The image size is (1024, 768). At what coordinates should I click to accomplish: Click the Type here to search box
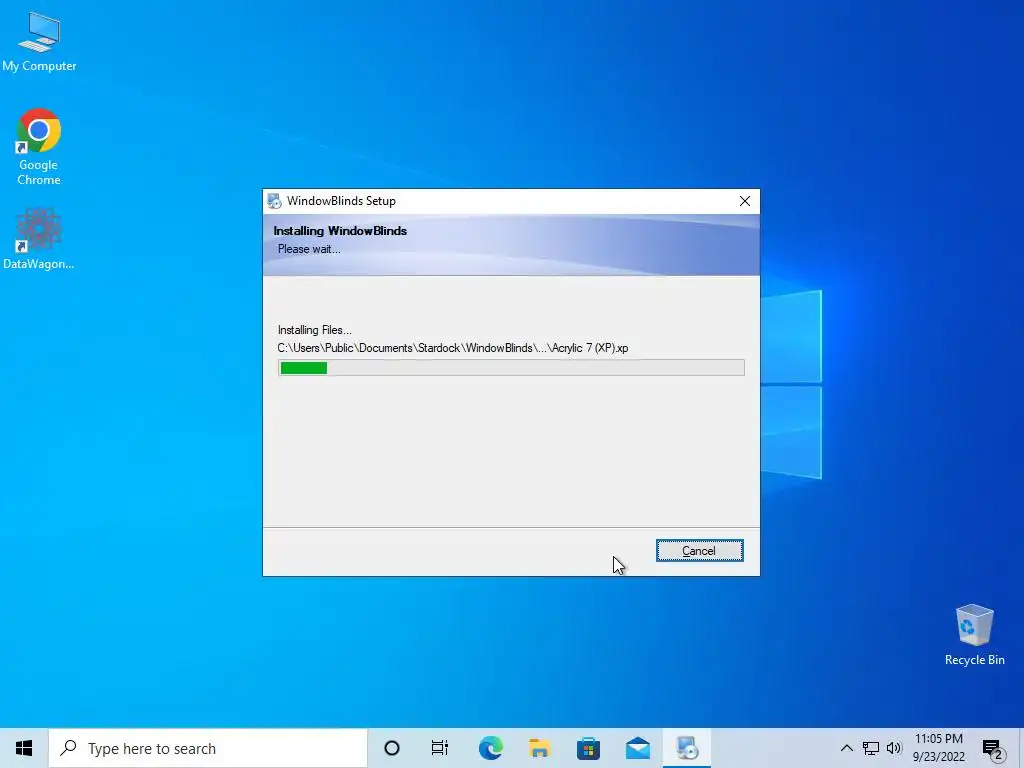tap(208, 748)
